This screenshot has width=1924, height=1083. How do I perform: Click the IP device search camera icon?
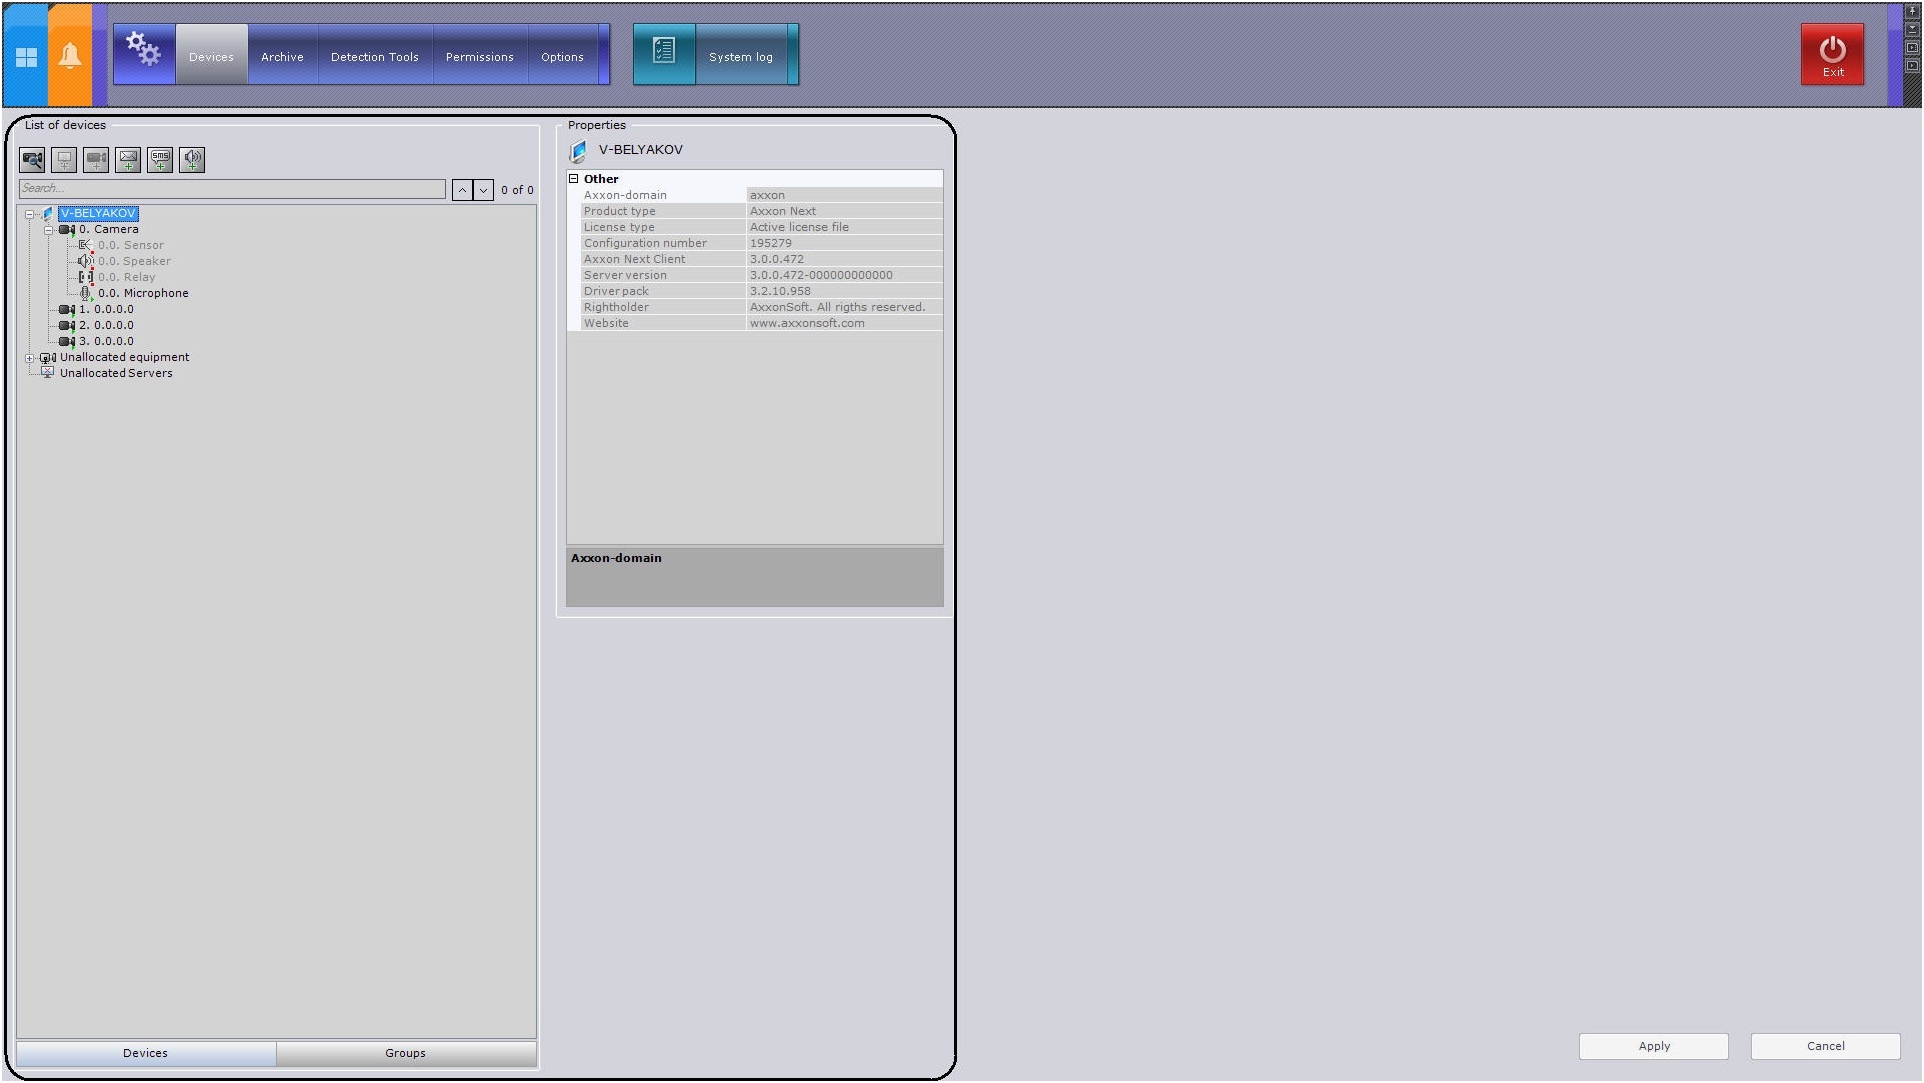pyautogui.click(x=32, y=160)
